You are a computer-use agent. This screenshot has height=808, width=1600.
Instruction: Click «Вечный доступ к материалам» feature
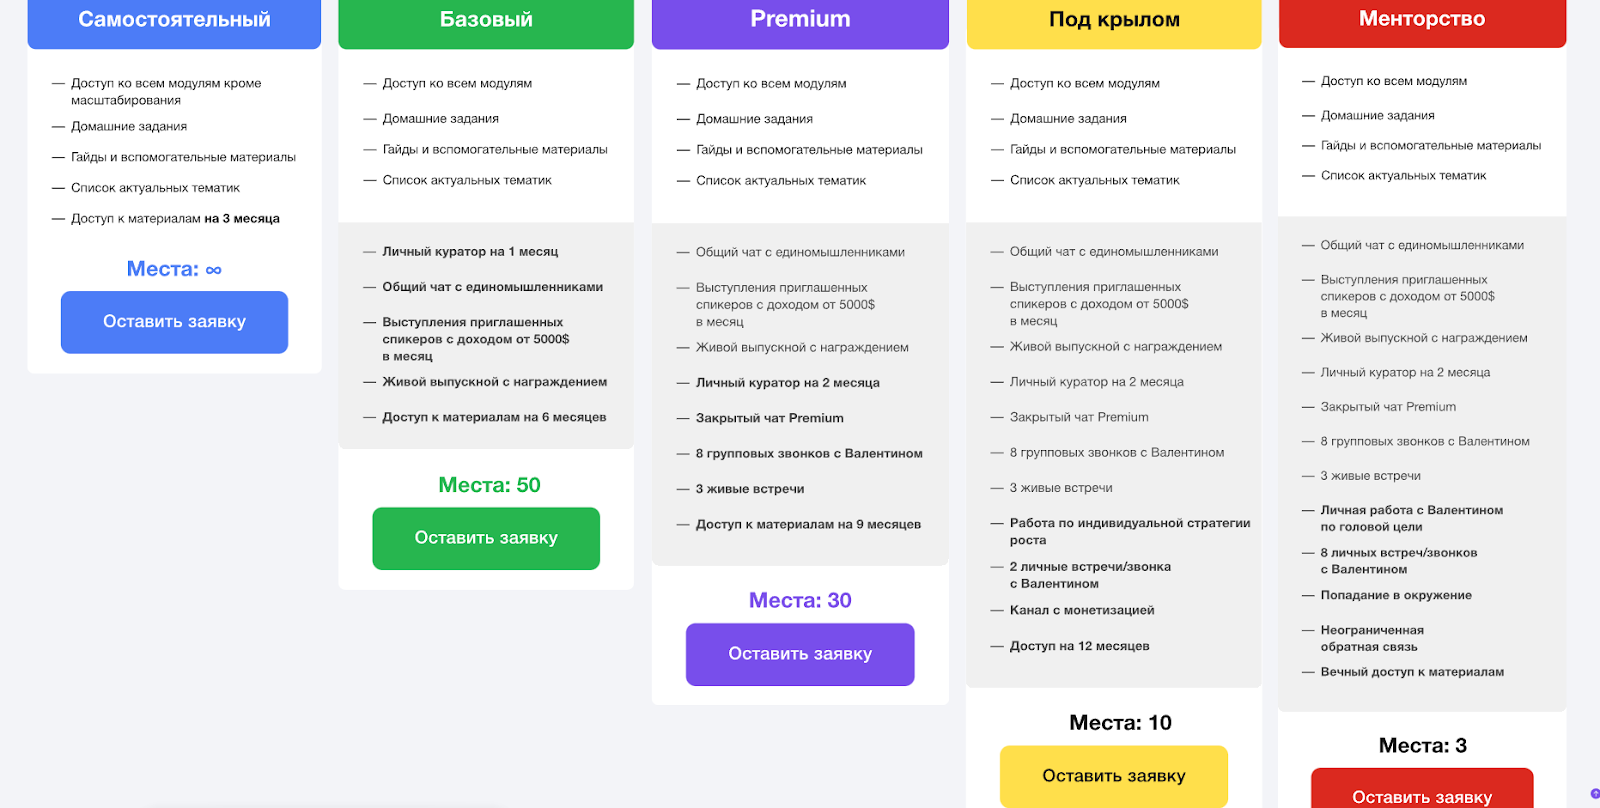pos(1411,672)
